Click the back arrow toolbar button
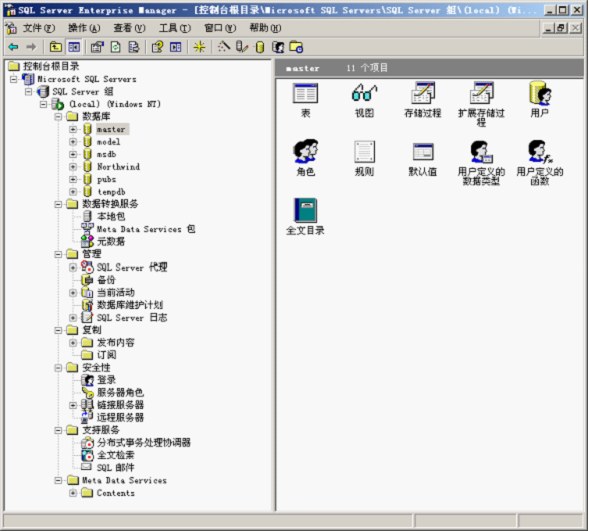This screenshot has height=532, width=589. pos(14,47)
